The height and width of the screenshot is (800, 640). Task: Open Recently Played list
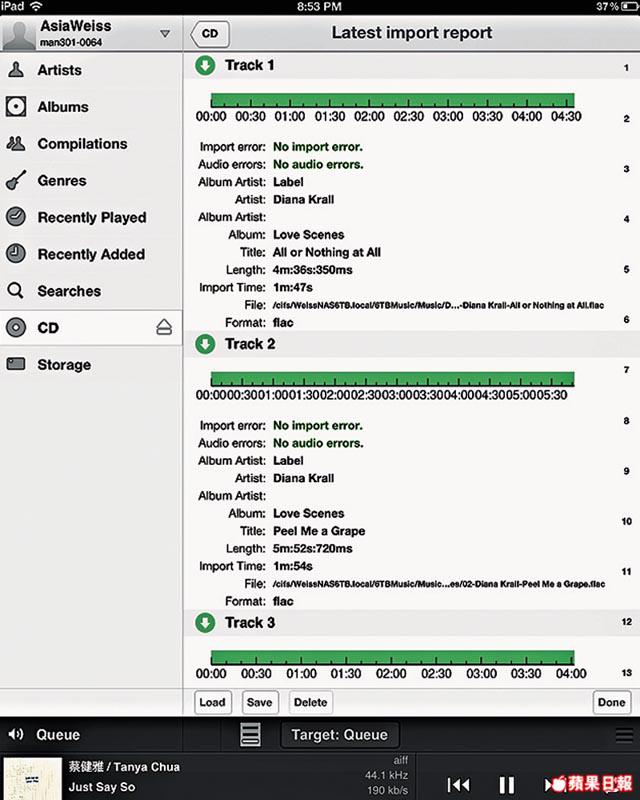pyautogui.click(x=91, y=217)
